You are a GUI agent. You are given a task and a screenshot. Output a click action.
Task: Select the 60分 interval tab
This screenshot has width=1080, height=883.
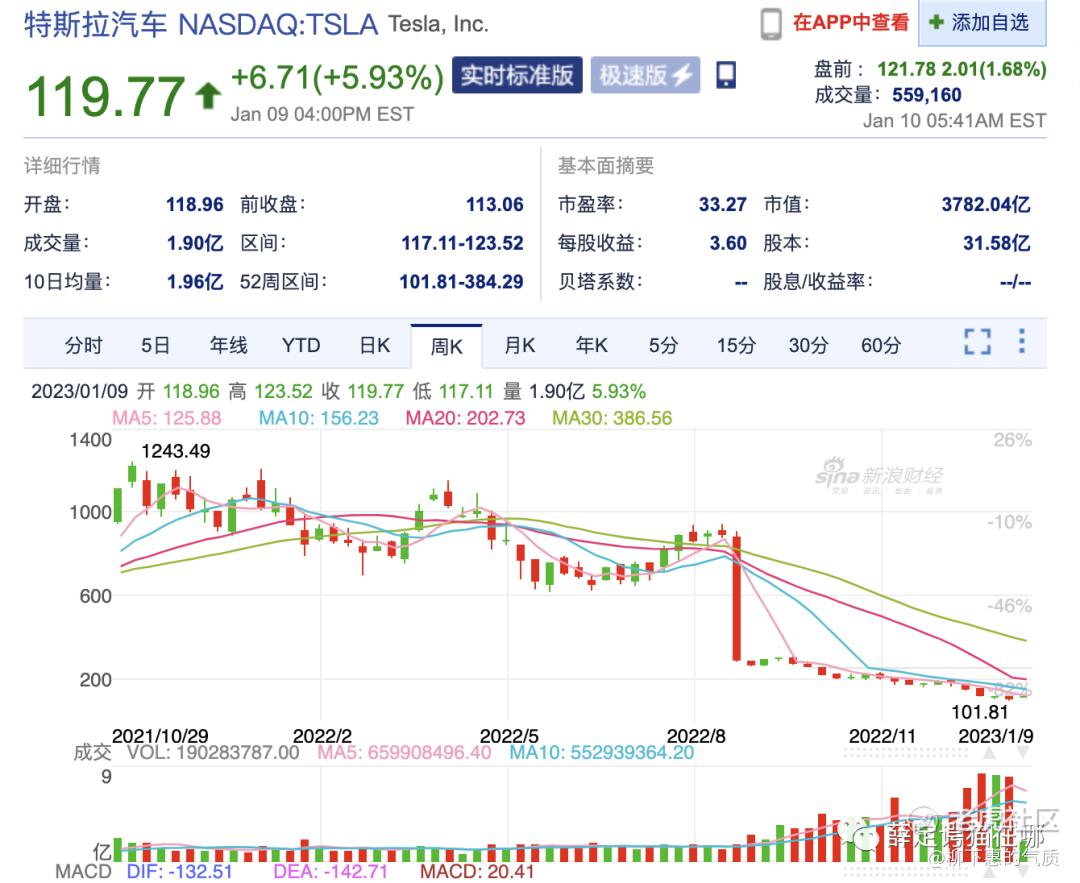(881, 345)
